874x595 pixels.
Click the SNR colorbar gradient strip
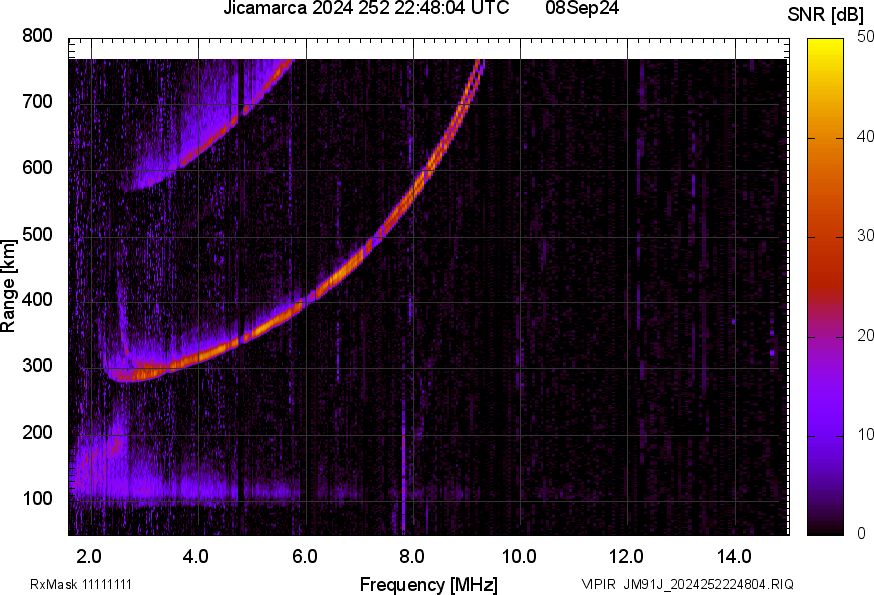(x=826, y=287)
